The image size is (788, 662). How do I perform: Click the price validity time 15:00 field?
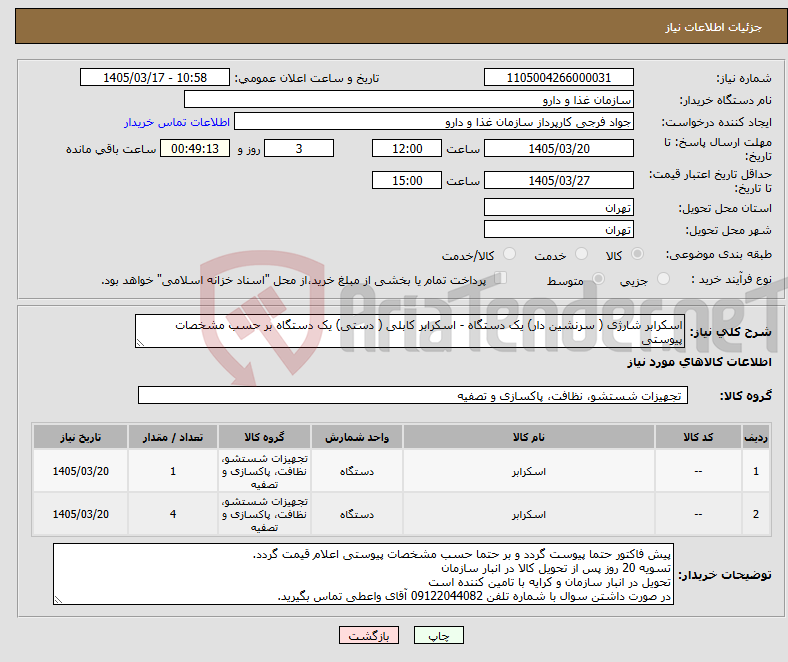pos(407,180)
